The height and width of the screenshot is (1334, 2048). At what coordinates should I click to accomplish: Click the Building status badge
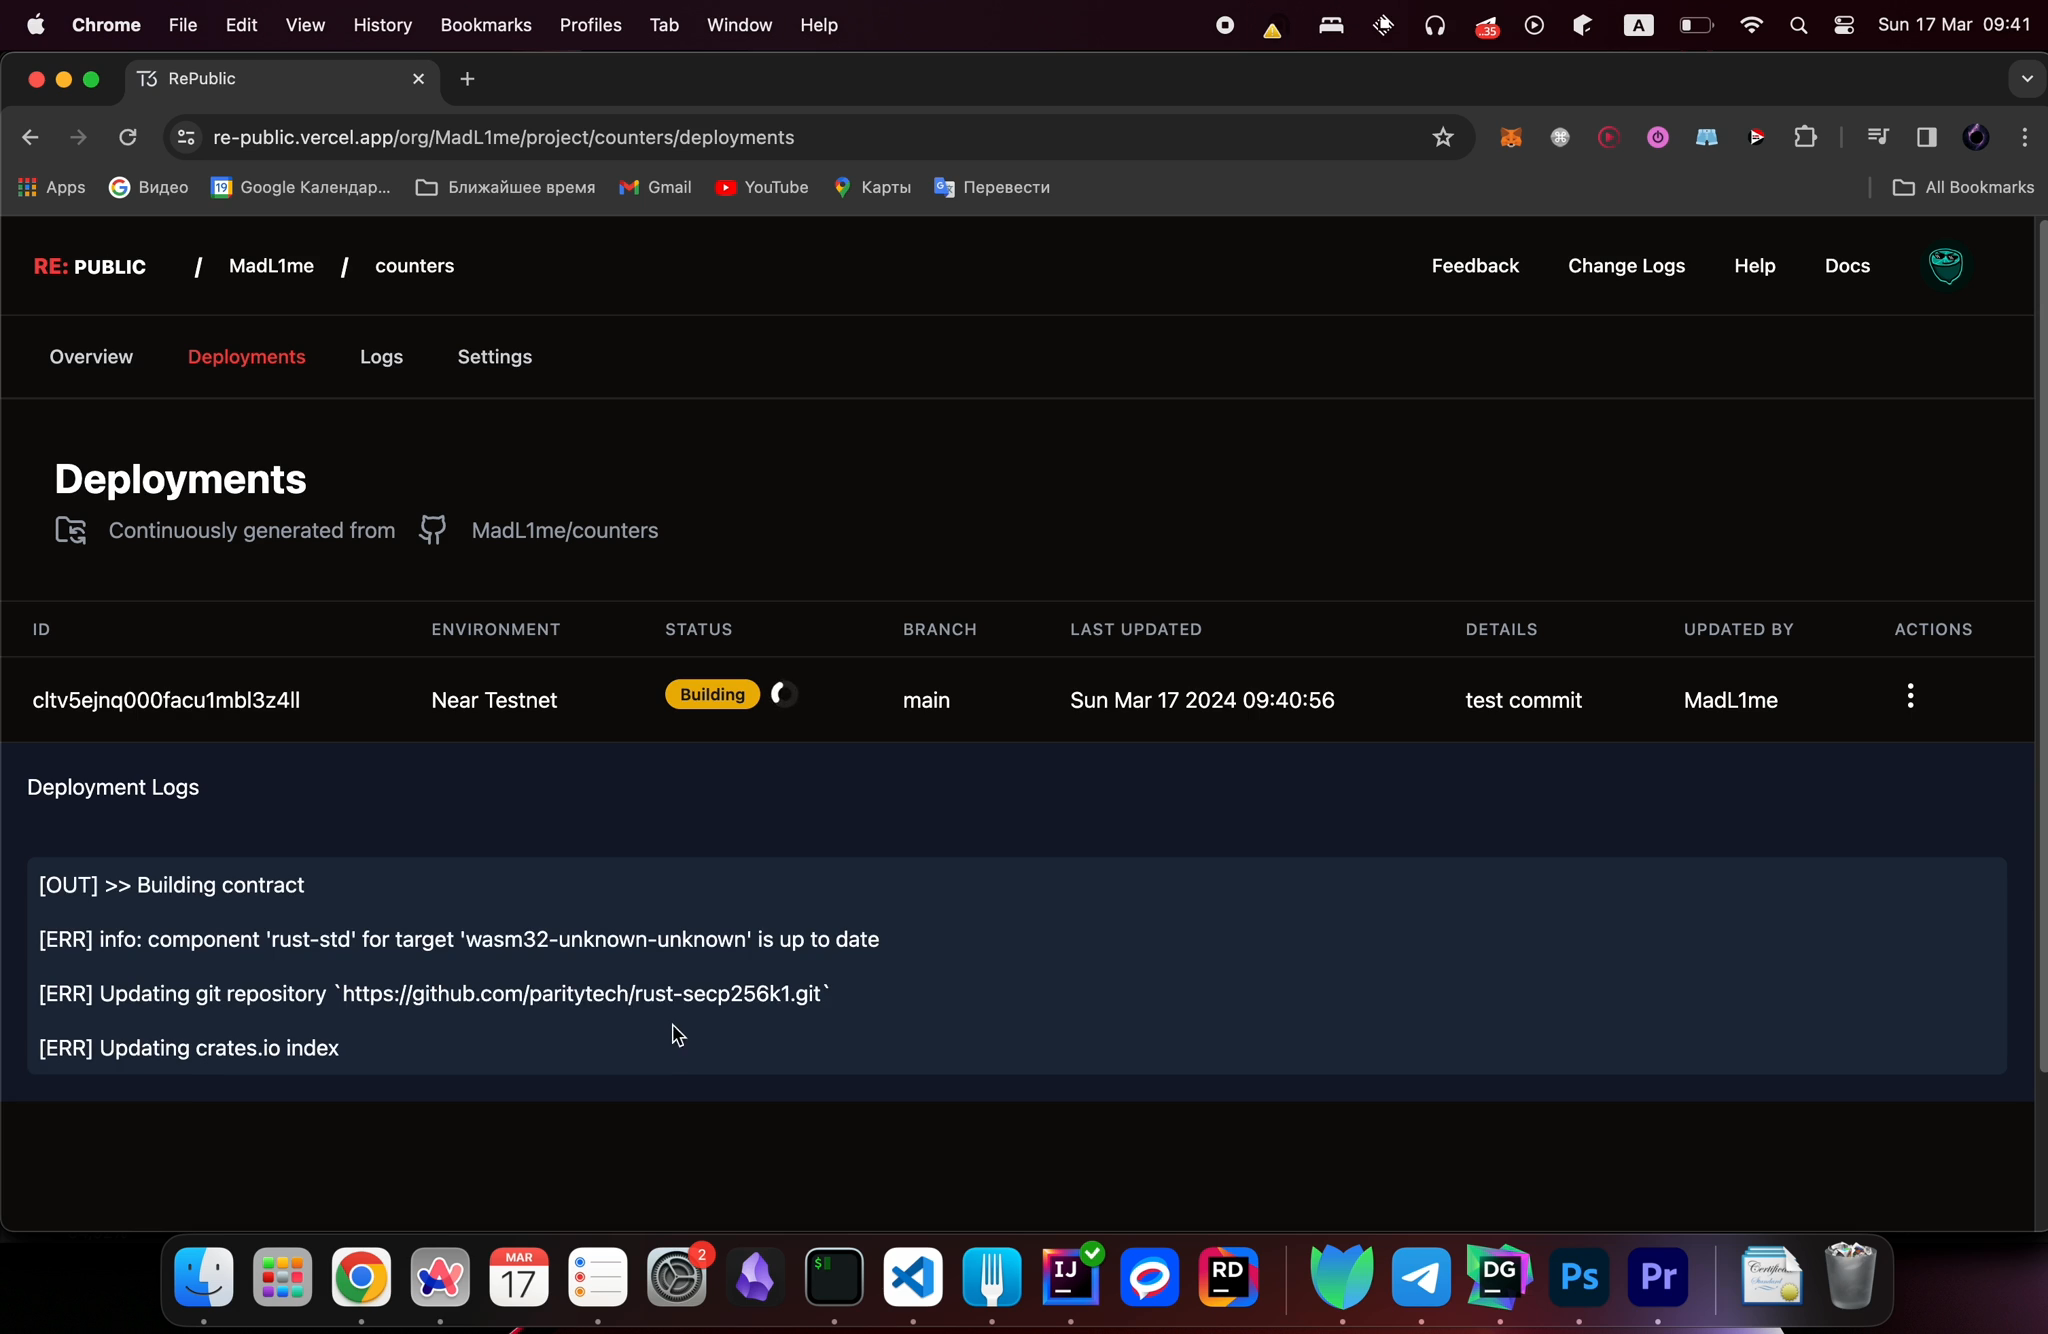coord(712,694)
